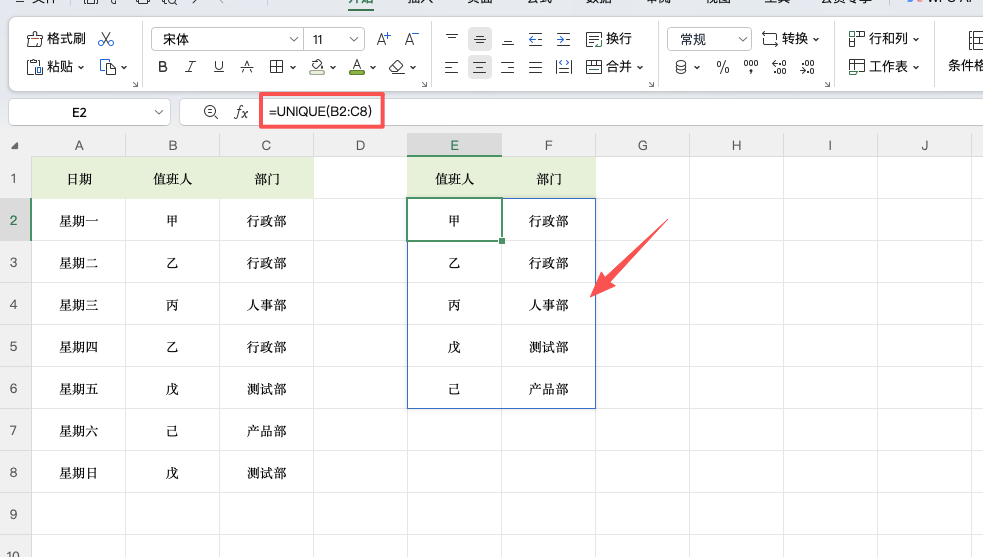Click the decrease indent icon

[535, 39]
